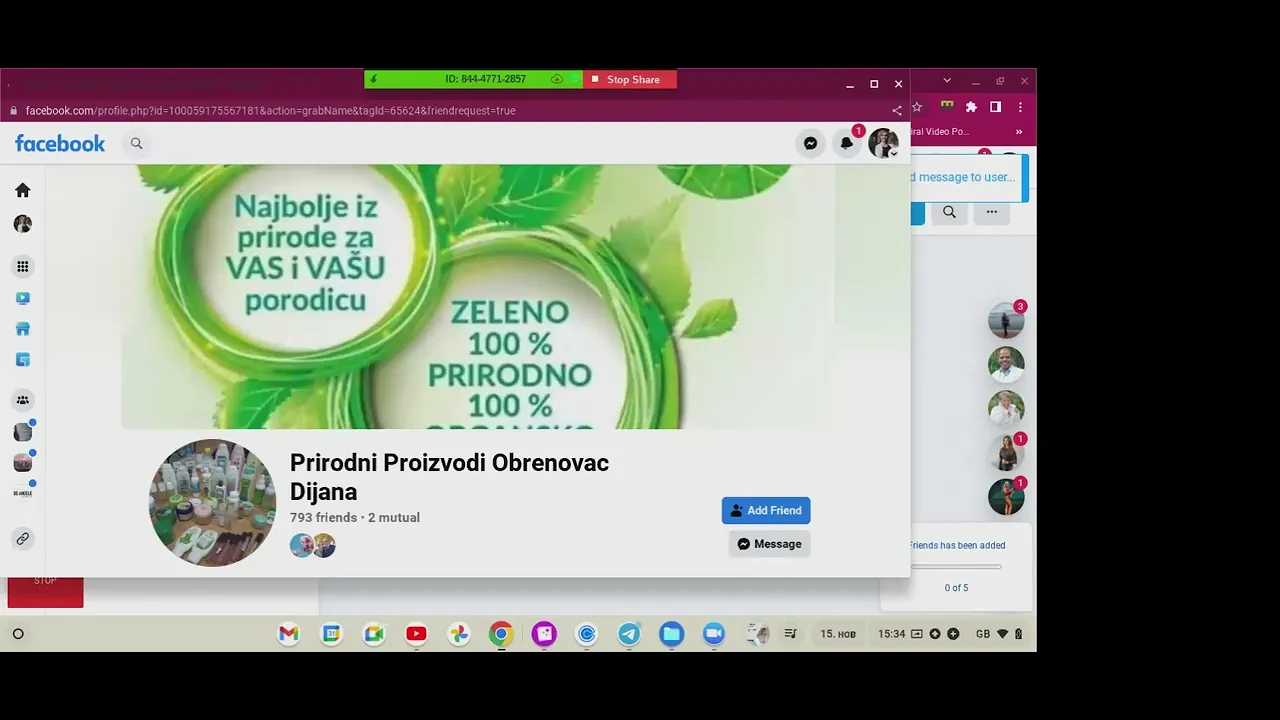This screenshot has width=1280, height=720.
Task: Open Groups icon in Facebook sidebar
Action: pyautogui.click(x=22, y=400)
